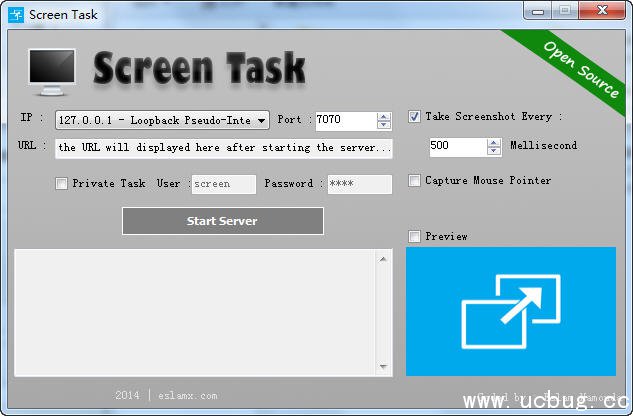This screenshot has height=416, width=633.
Task: Decrease millisecond interval with down arrow
Action: click(x=494, y=151)
